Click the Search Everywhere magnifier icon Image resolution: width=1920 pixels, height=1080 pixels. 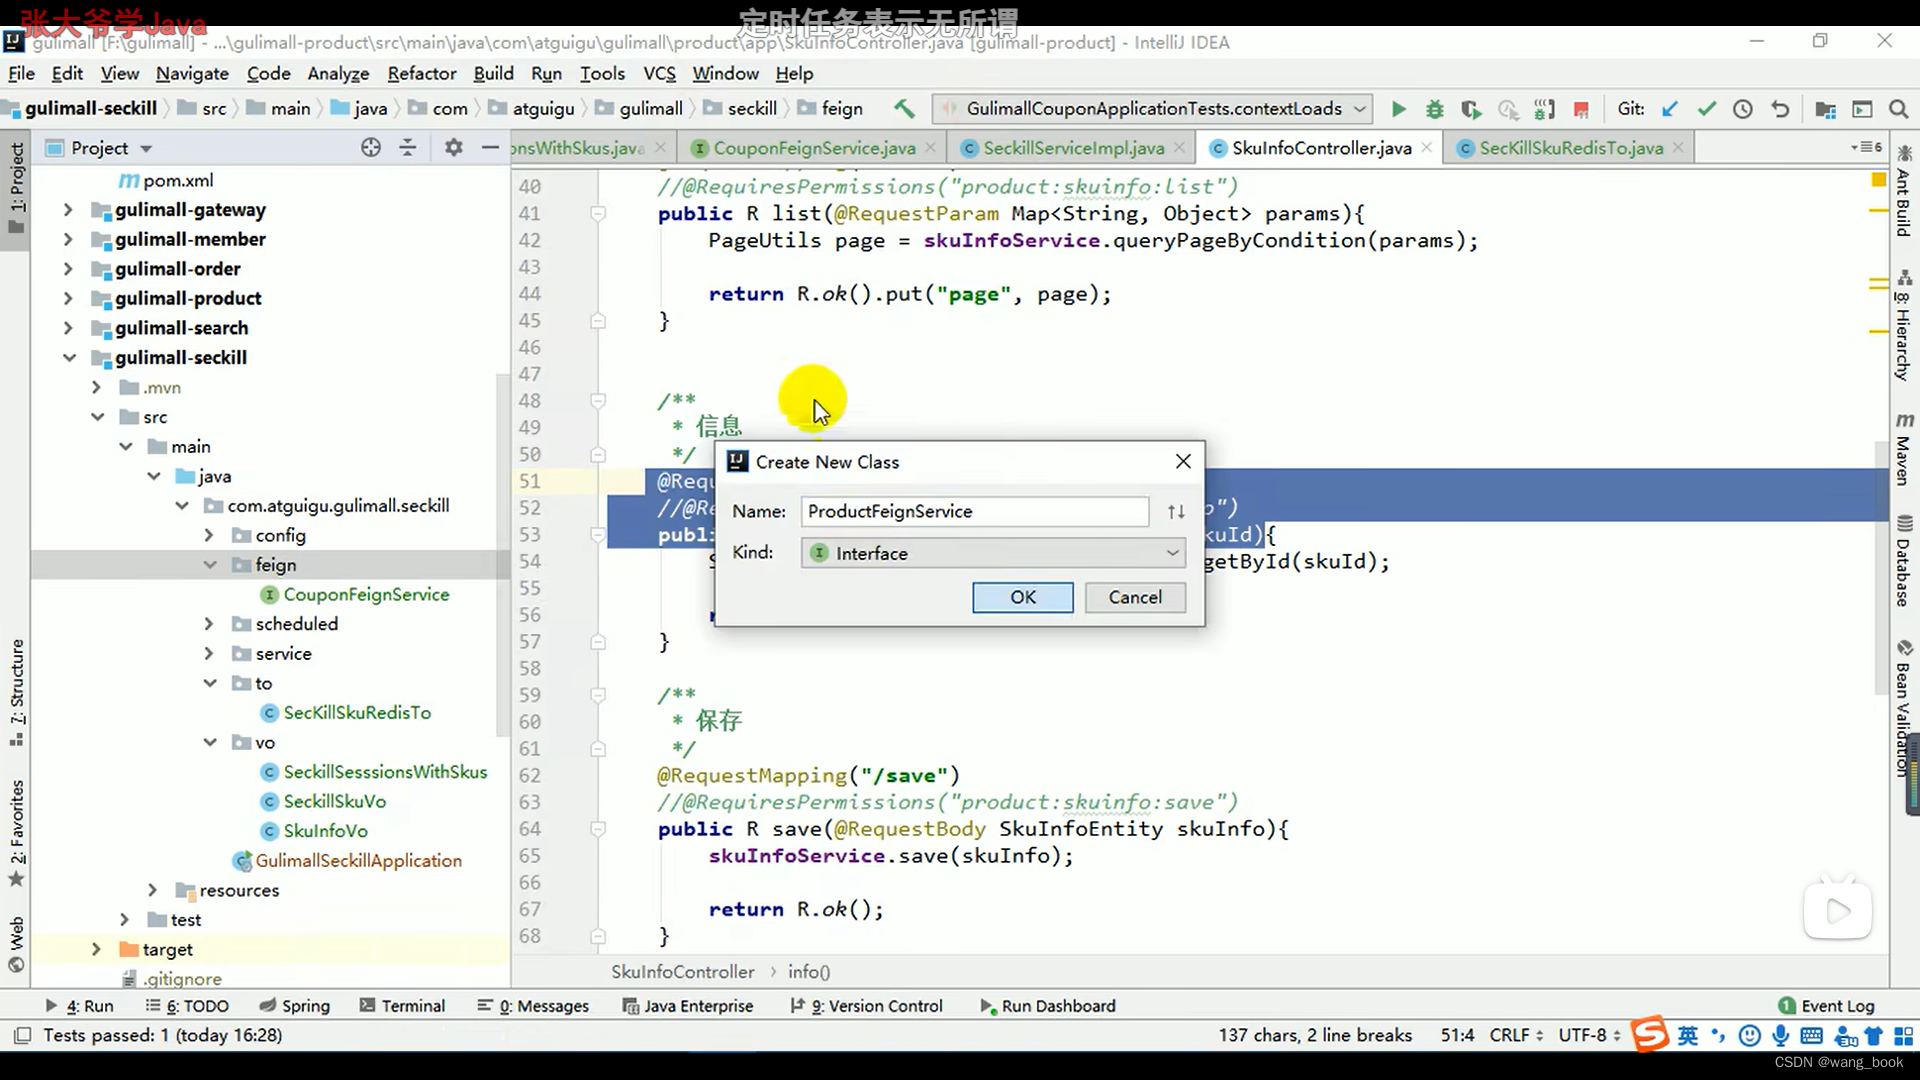[1898, 109]
